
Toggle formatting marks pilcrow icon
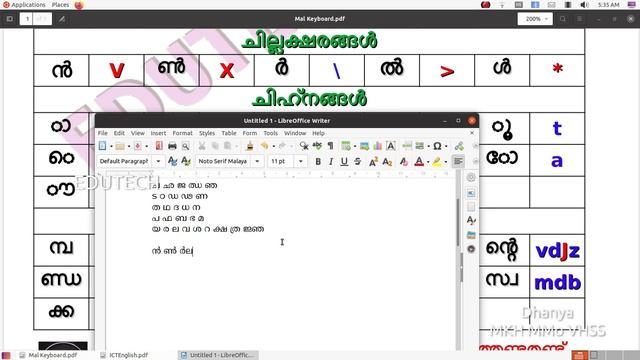(330, 146)
